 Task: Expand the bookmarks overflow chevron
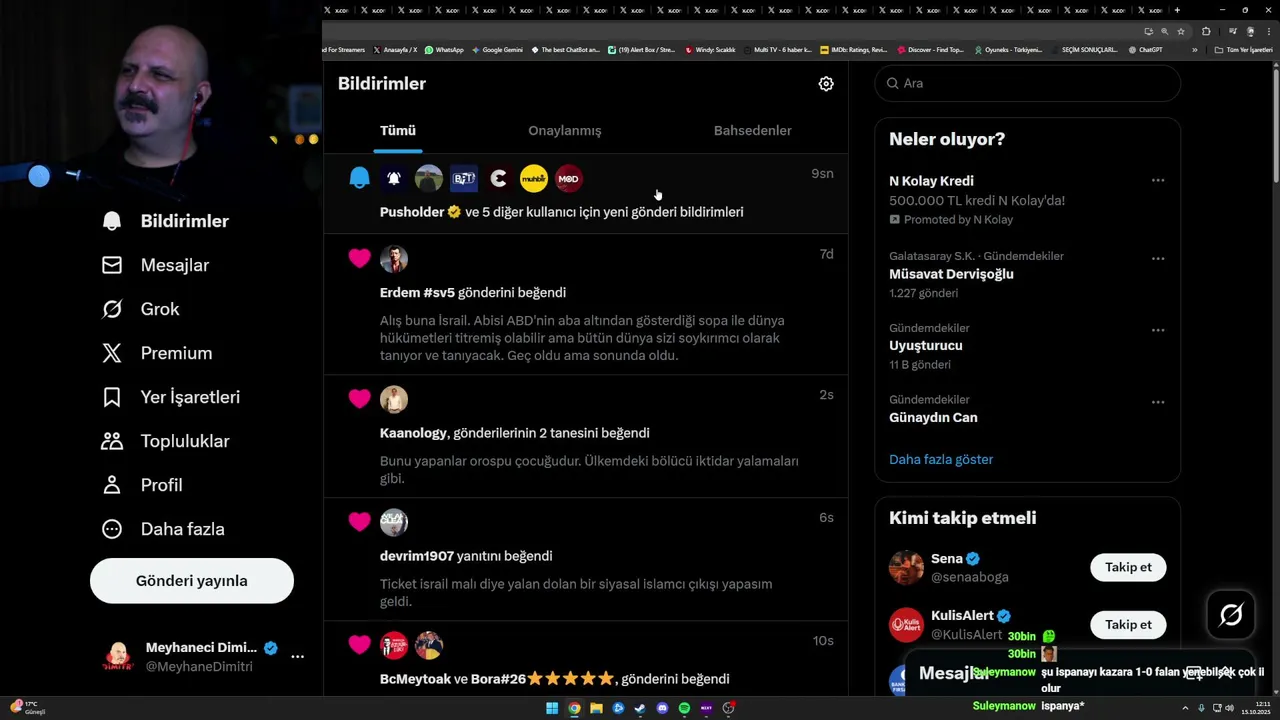(x=1194, y=49)
